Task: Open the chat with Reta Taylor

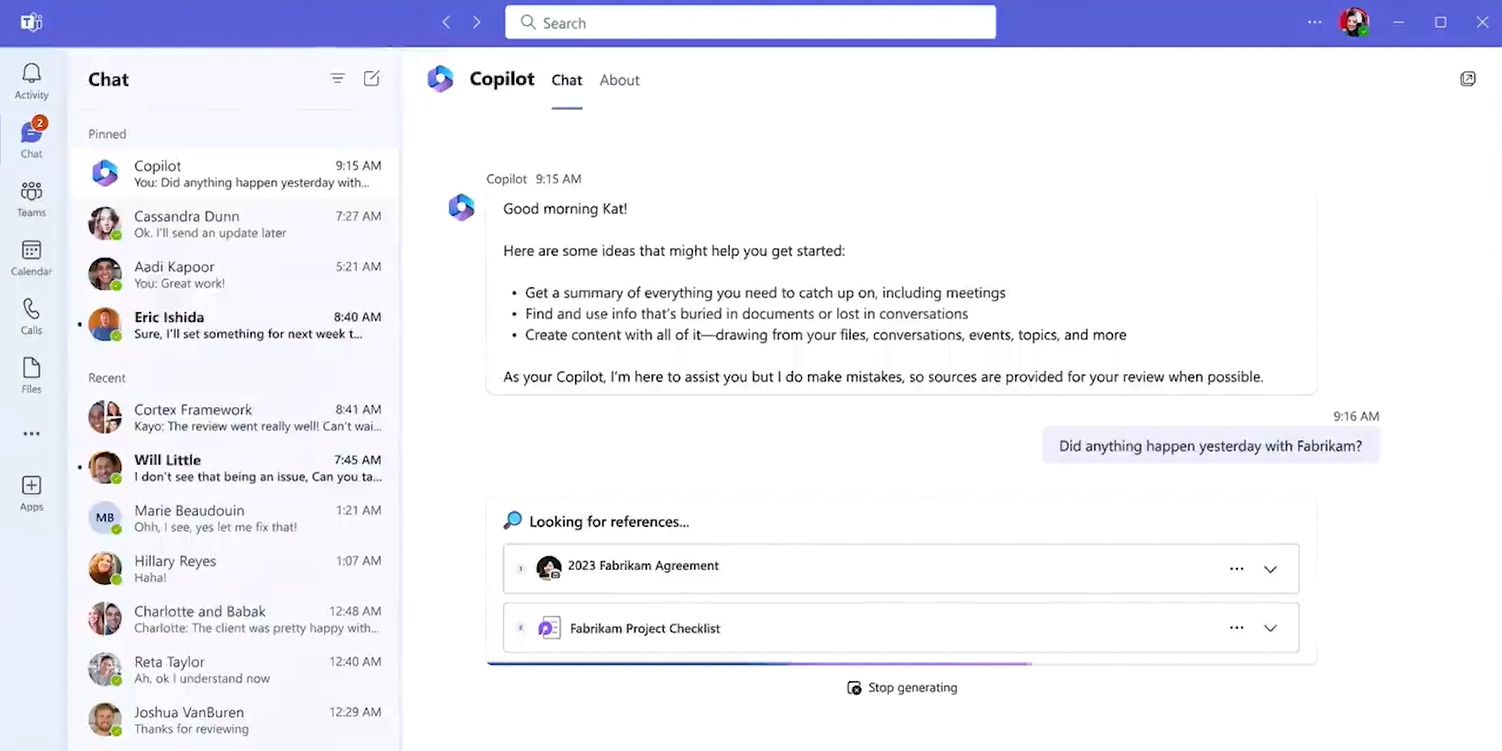Action: coord(234,670)
